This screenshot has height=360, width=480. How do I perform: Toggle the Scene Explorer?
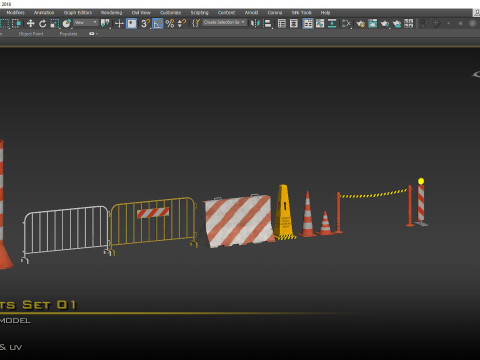(282, 23)
